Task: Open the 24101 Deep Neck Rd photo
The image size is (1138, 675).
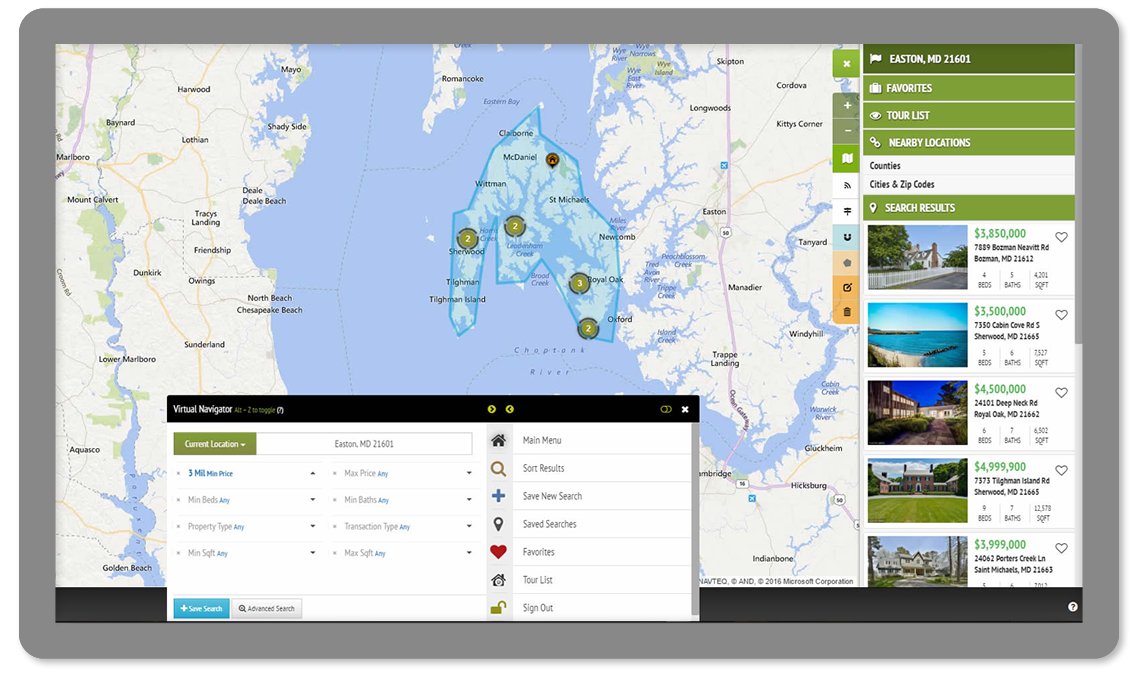Action: (x=917, y=412)
